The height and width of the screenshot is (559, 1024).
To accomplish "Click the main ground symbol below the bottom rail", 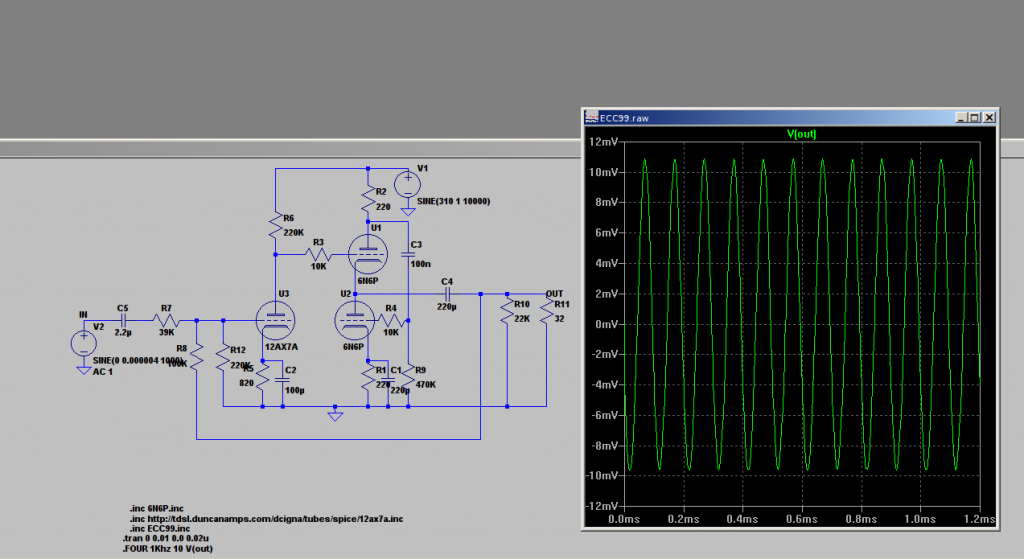I will [335, 415].
